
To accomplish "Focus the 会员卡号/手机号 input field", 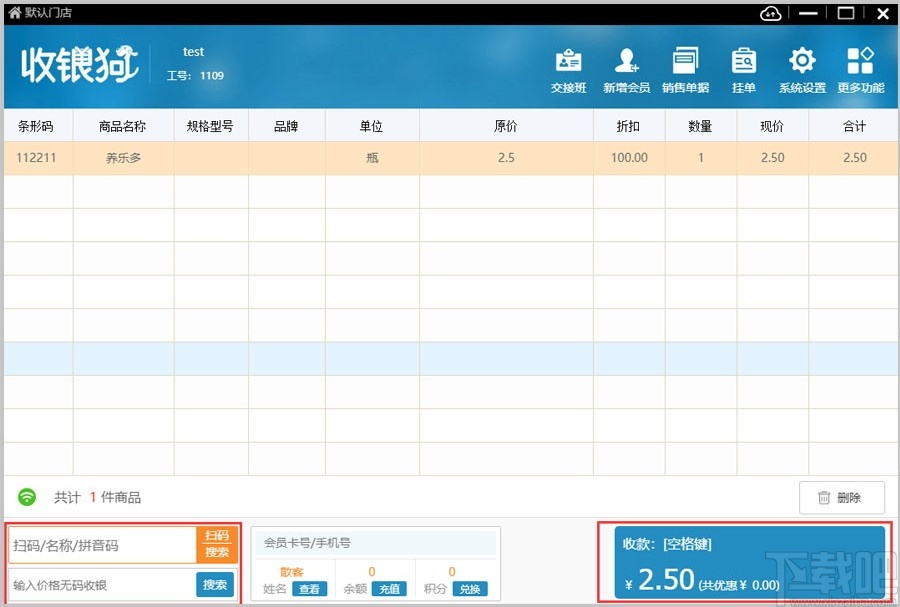I will (x=375, y=543).
